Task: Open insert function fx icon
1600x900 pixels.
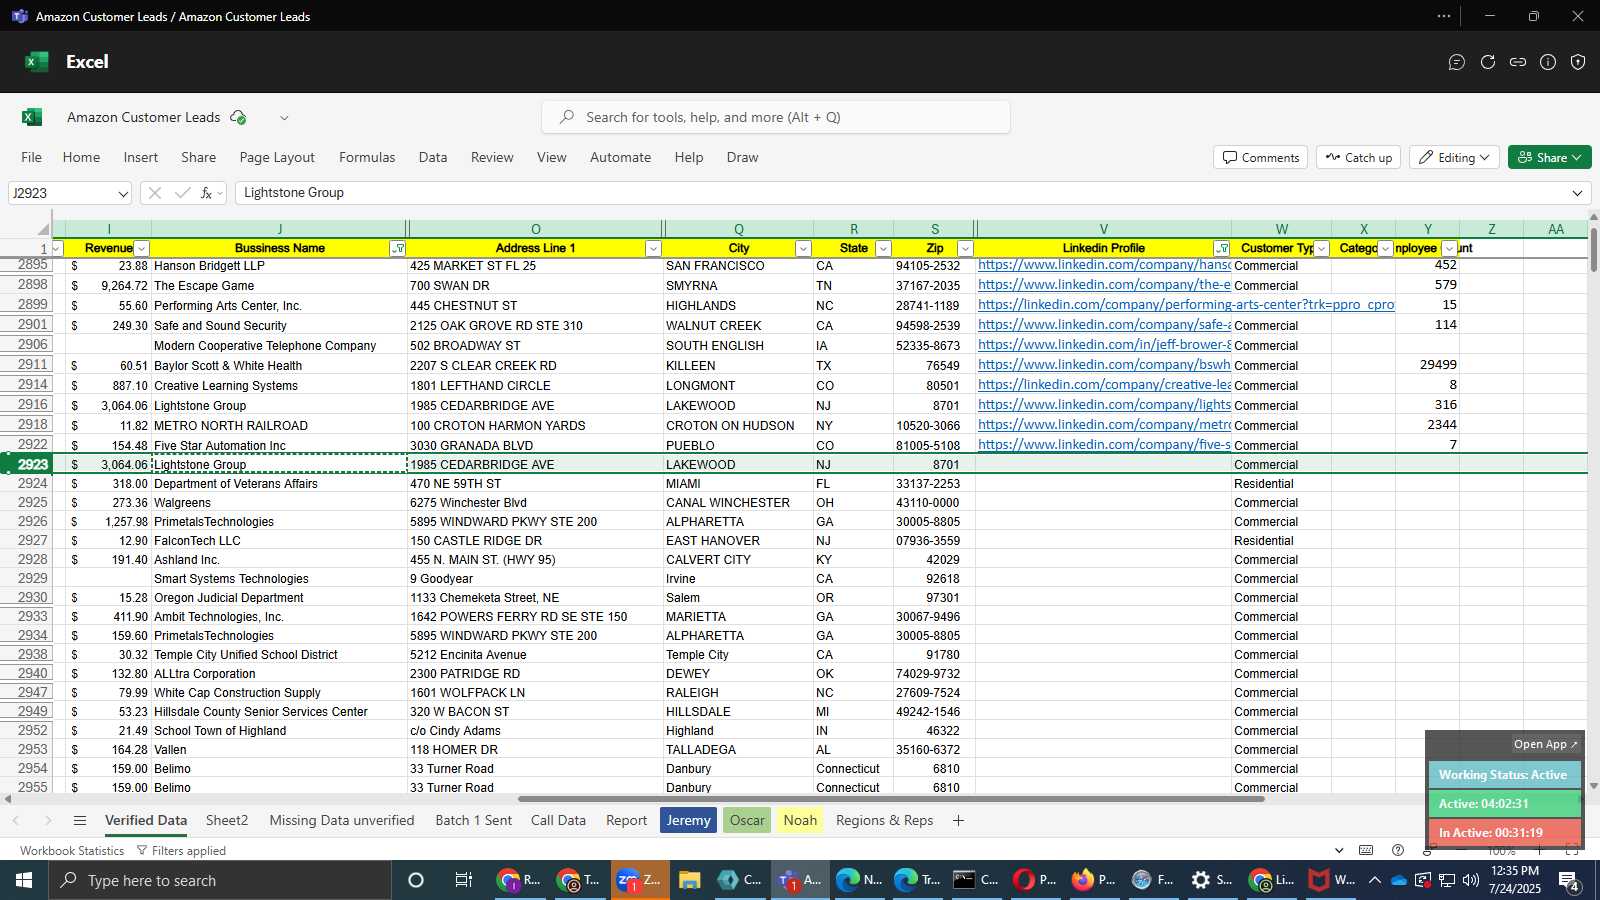Action: pyautogui.click(x=206, y=193)
